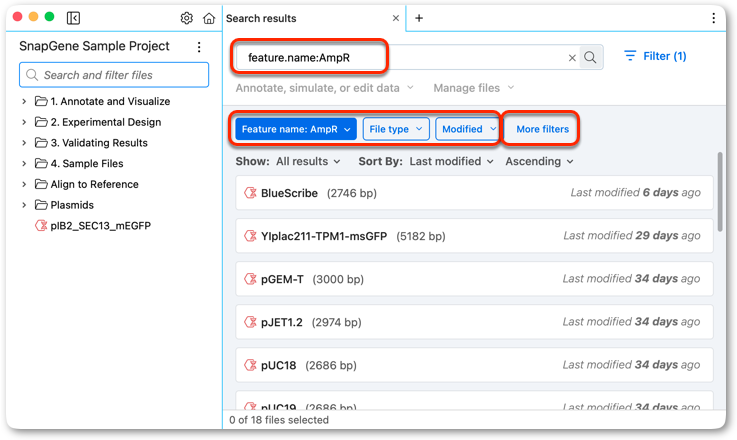Expand 4. Sample Files folder
This screenshot has height=440, width=737.
click(24, 164)
